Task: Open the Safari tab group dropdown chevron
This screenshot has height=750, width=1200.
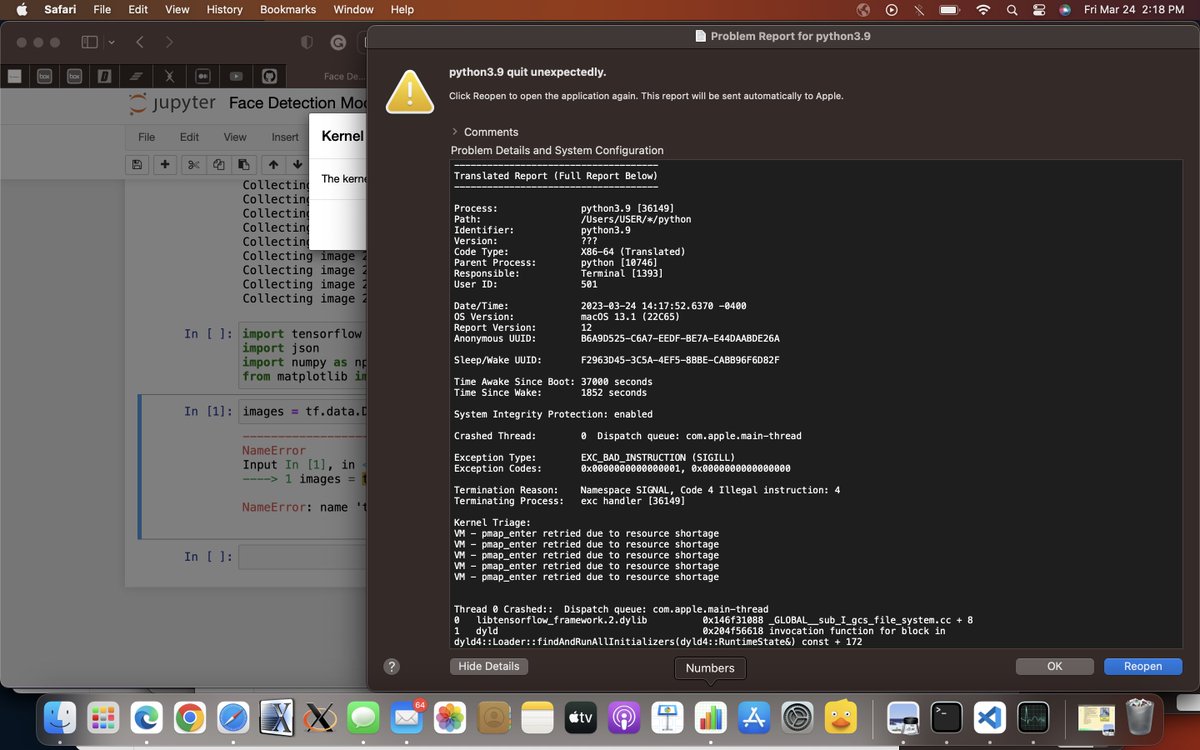Action: pos(111,42)
